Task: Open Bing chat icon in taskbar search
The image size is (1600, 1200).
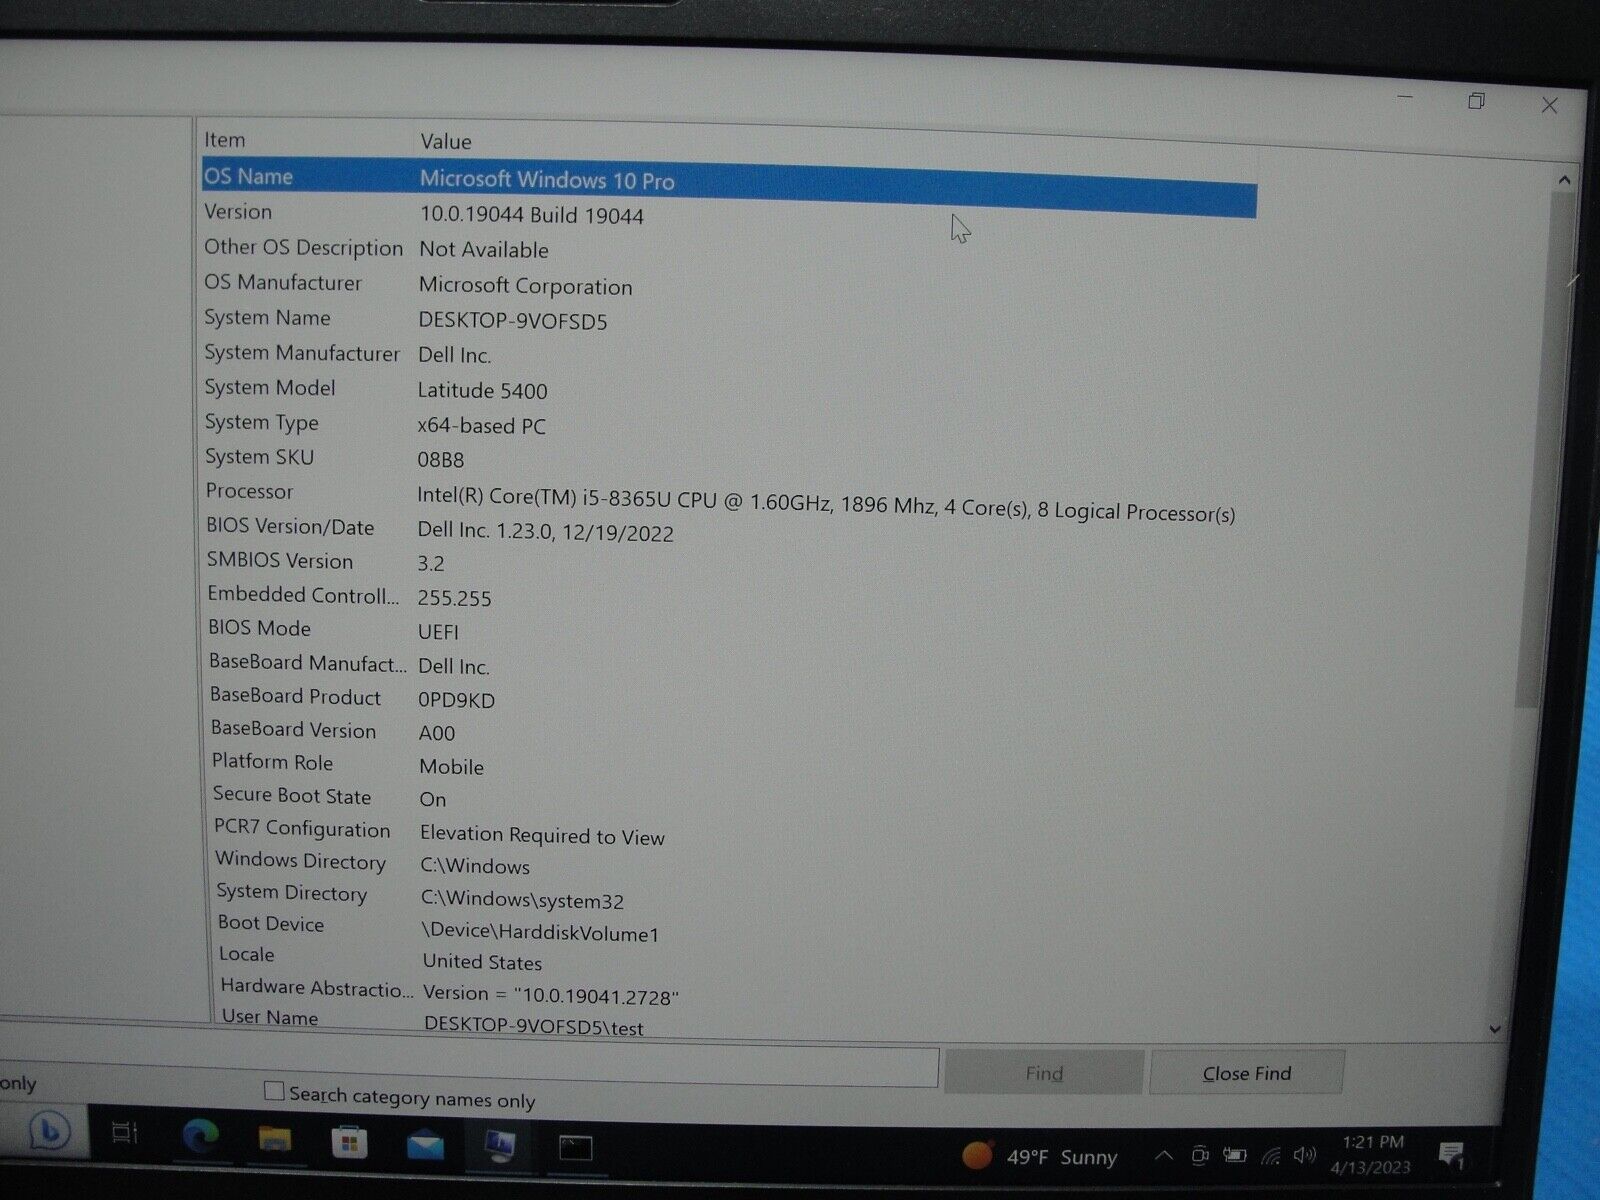Action: pos(48,1131)
